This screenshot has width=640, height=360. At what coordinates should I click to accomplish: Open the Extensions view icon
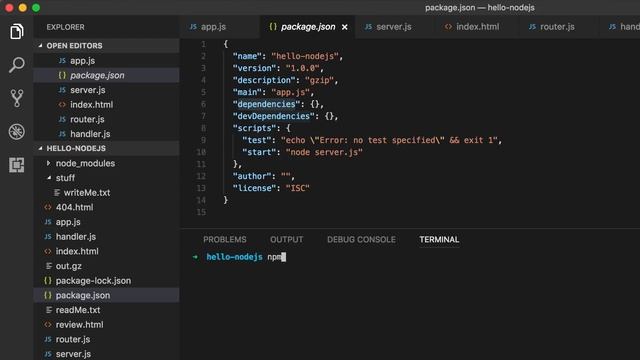(x=16, y=165)
